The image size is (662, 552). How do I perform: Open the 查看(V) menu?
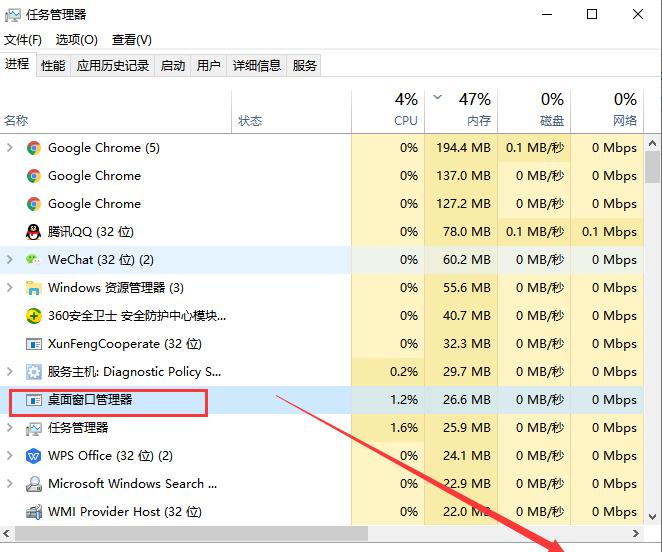pyautogui.click(x=131, y=40)
